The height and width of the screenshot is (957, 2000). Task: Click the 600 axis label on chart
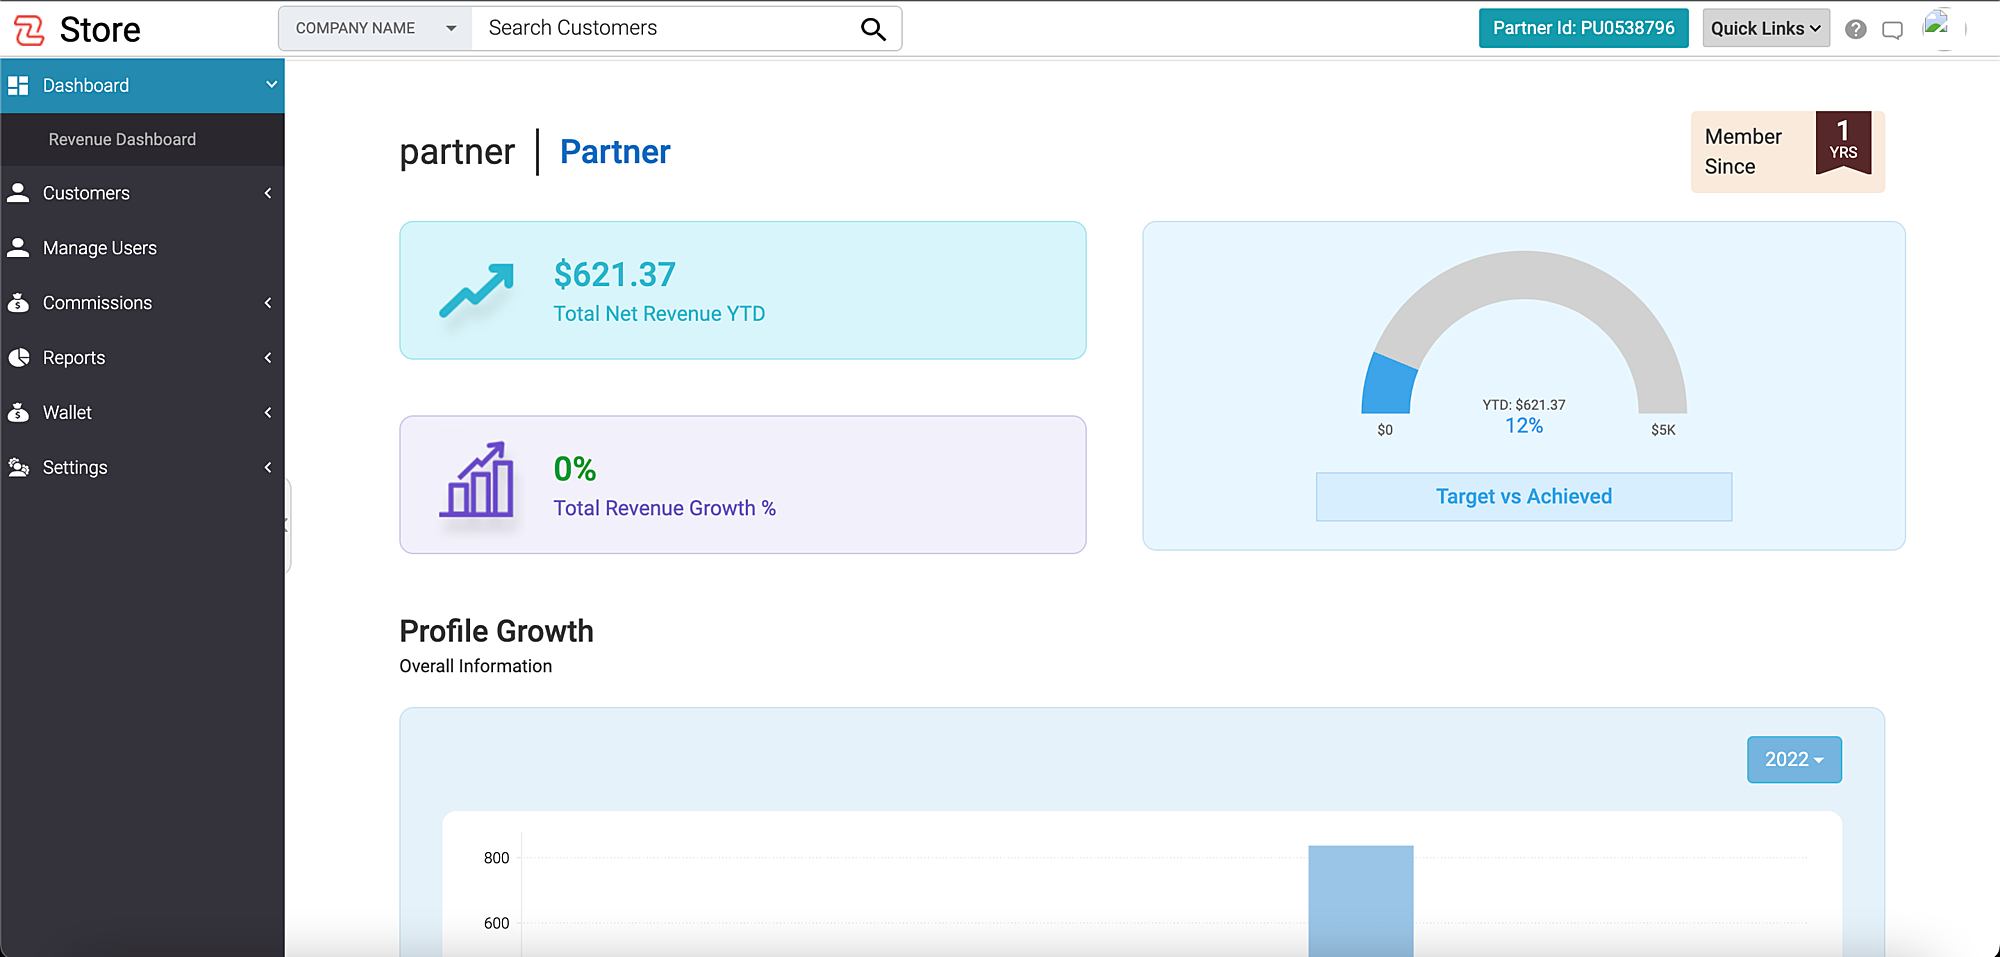click(x=496, y=924)
